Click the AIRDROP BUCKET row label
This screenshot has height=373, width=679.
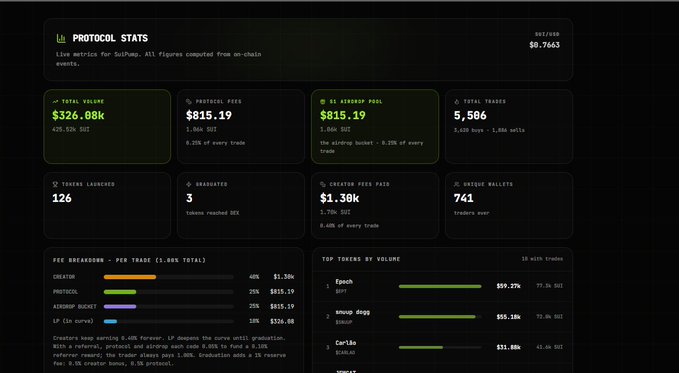(x=74, y=307)
